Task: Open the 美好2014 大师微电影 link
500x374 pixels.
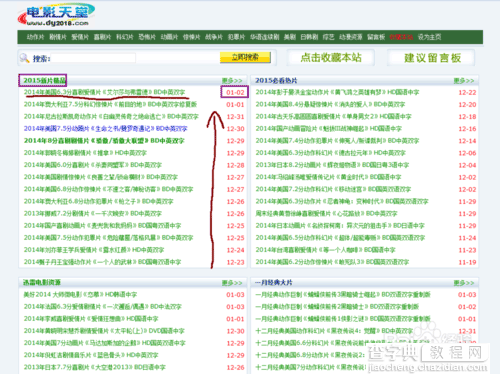Action: [x=80, y=295]
